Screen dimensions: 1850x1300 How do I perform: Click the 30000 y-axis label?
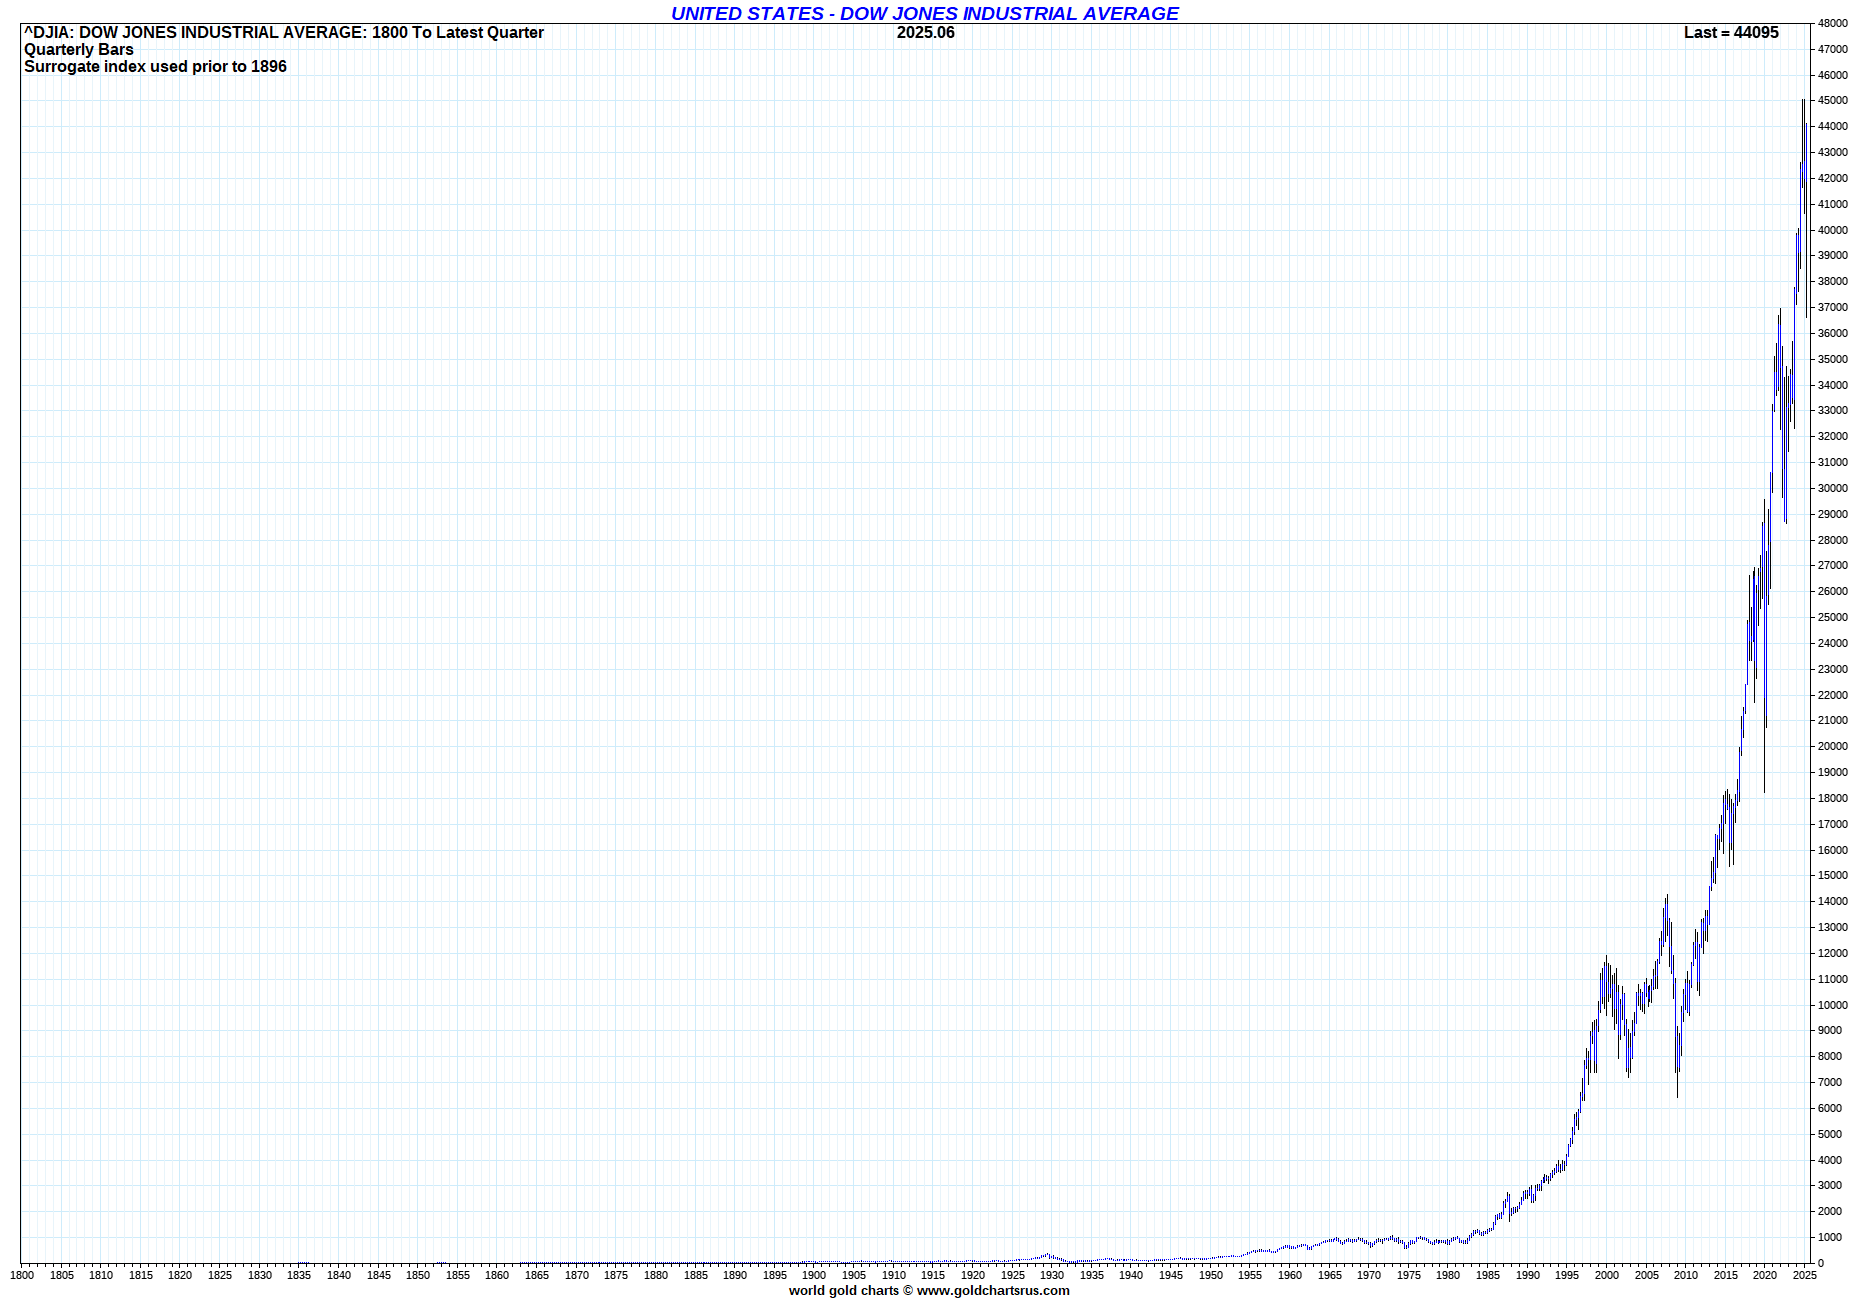[1833, 488]
